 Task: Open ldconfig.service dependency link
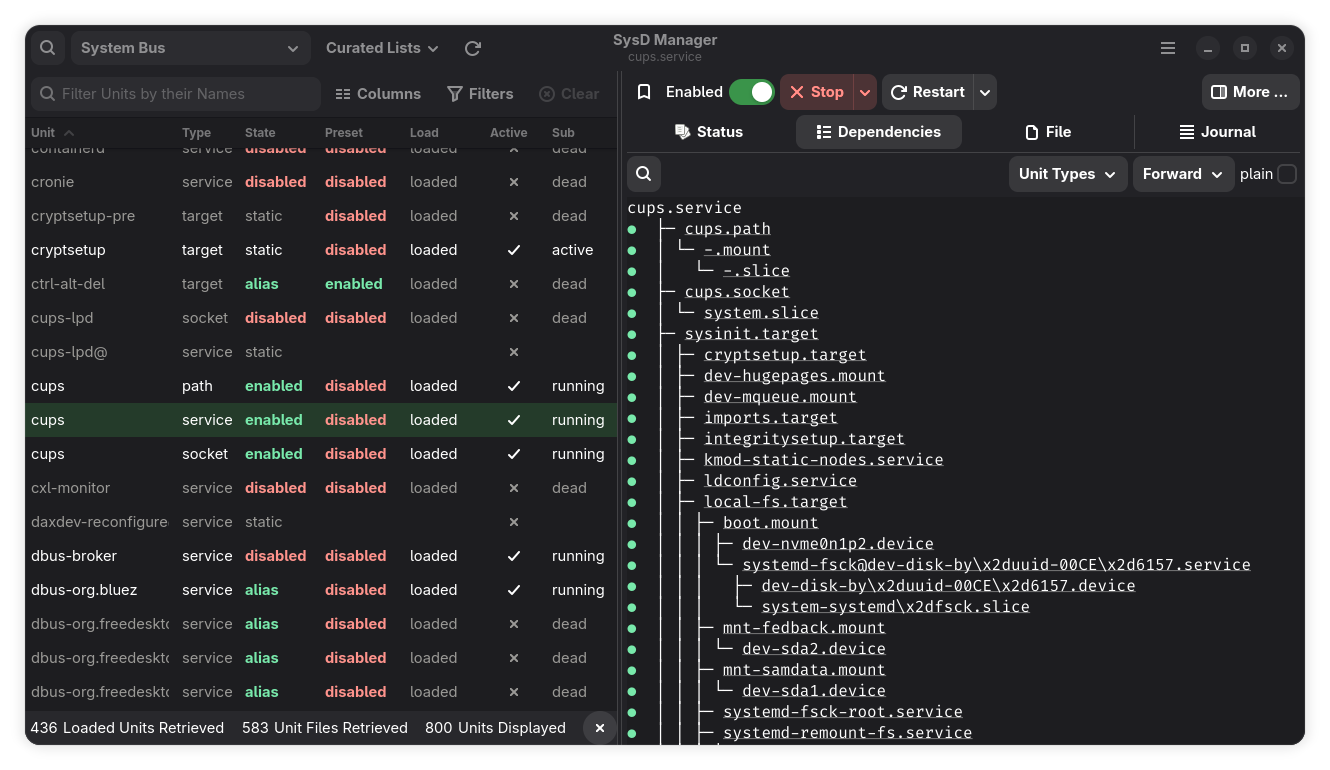pos(780,481)
